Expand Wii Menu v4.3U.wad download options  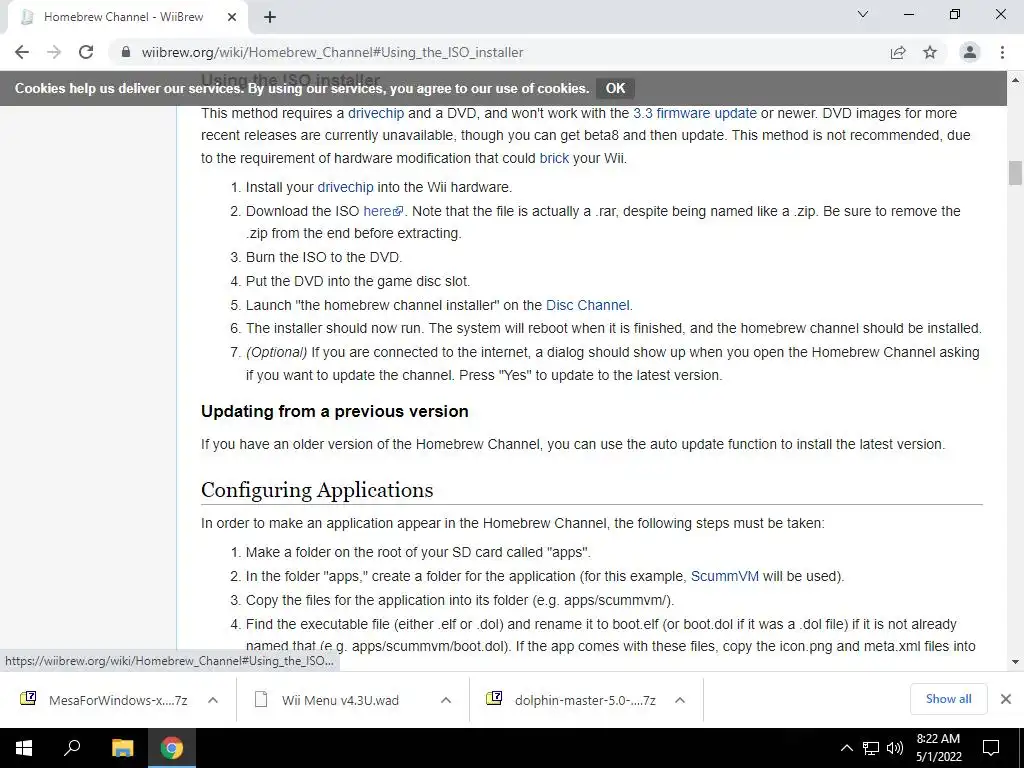pyautogui.click(x=446, y=700)
